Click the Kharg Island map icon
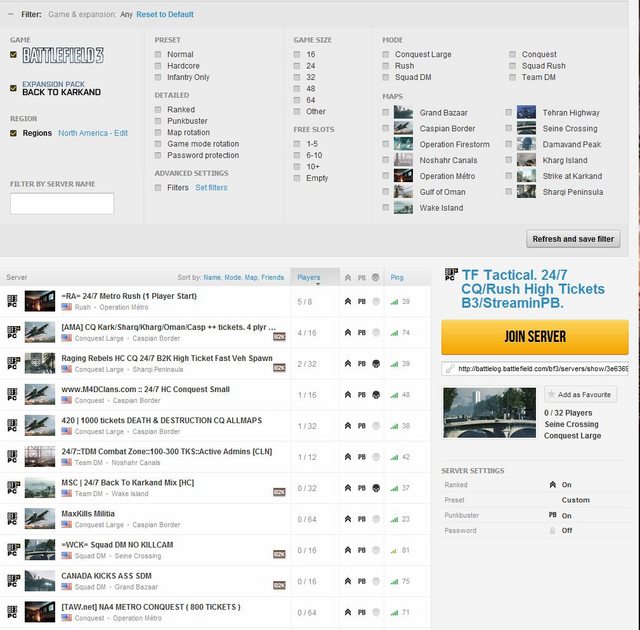The image size is (640, 630). (x=527, y=160)
